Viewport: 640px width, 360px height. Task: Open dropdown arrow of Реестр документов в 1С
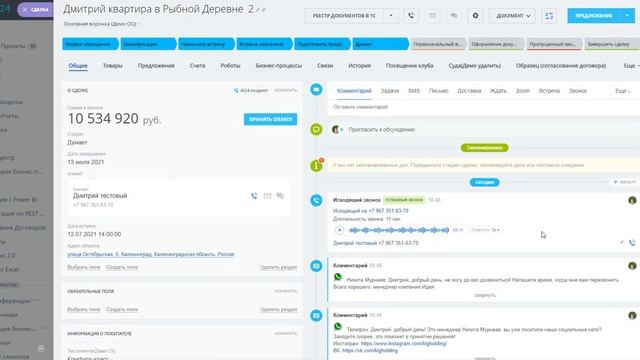[x=391, y=16]
